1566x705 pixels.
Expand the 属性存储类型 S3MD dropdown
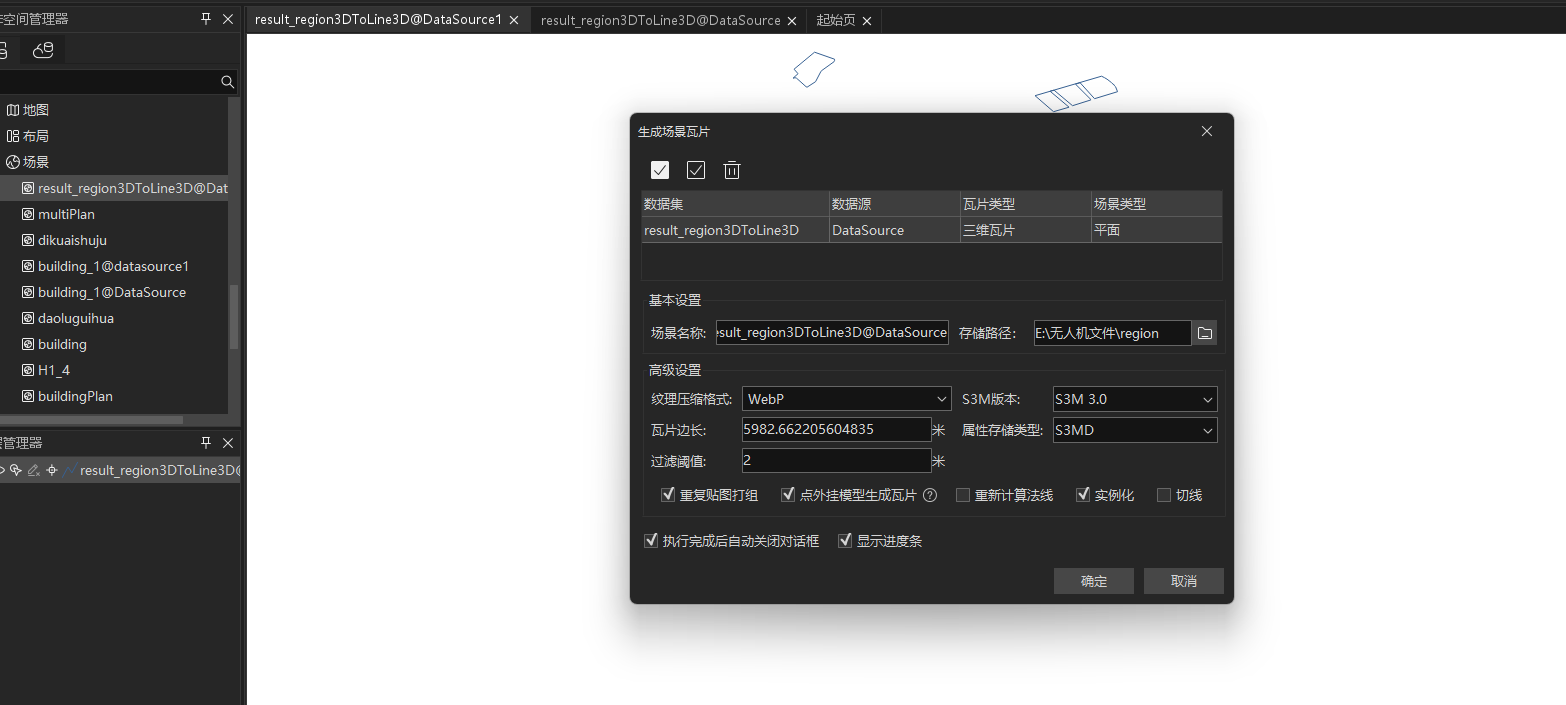click(x=1135, y=430)
